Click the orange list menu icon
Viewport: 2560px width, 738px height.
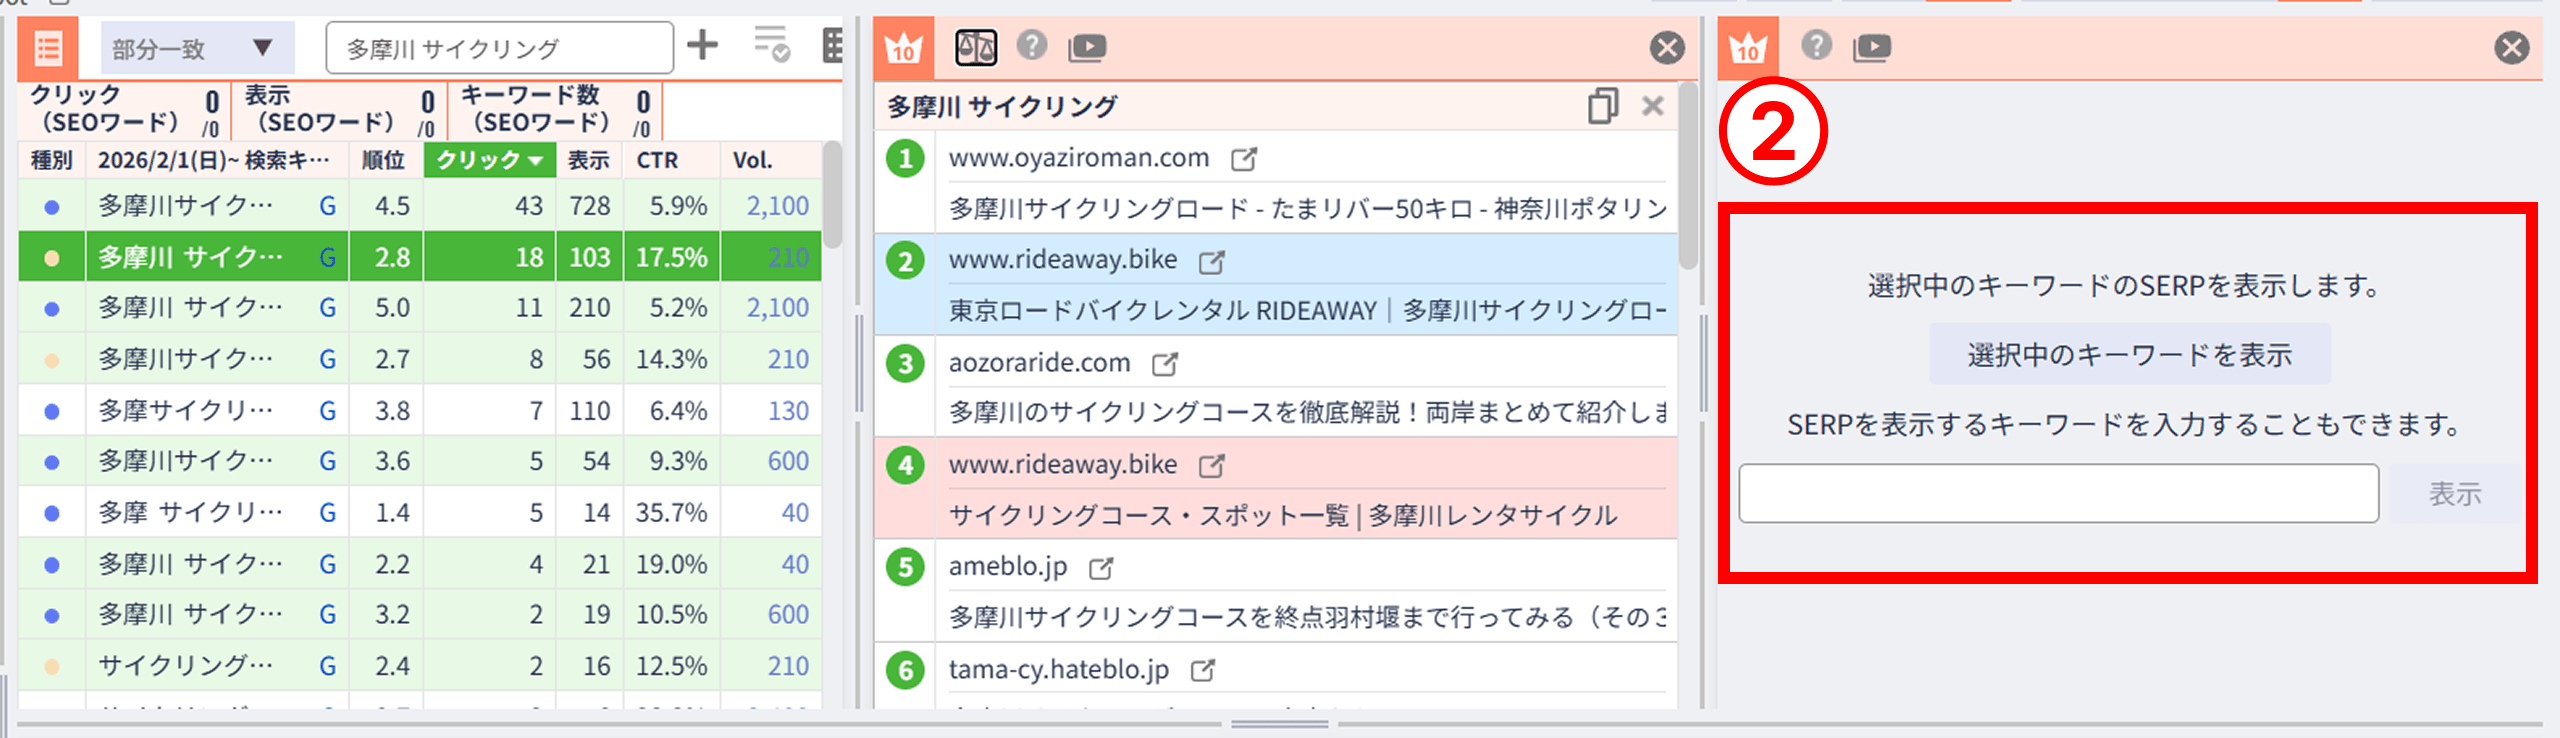48,48
